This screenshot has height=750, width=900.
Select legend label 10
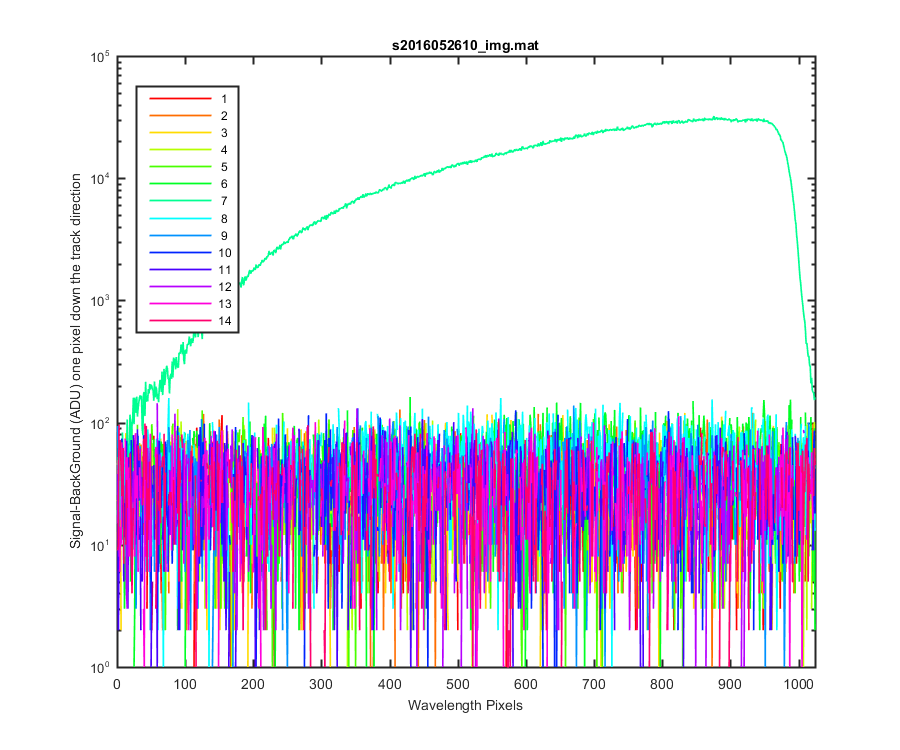[x=224, y=252]
